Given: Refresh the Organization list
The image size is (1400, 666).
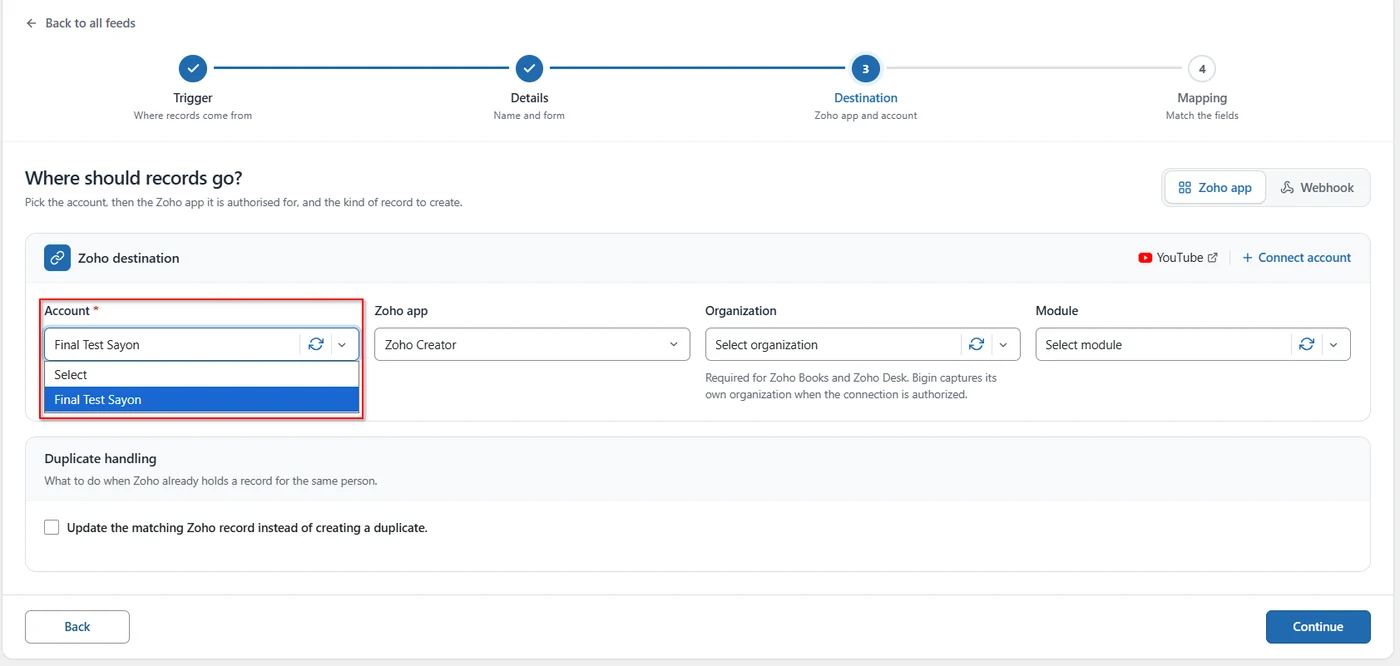Looking at the screenshot, I should [x=977, y=344].
